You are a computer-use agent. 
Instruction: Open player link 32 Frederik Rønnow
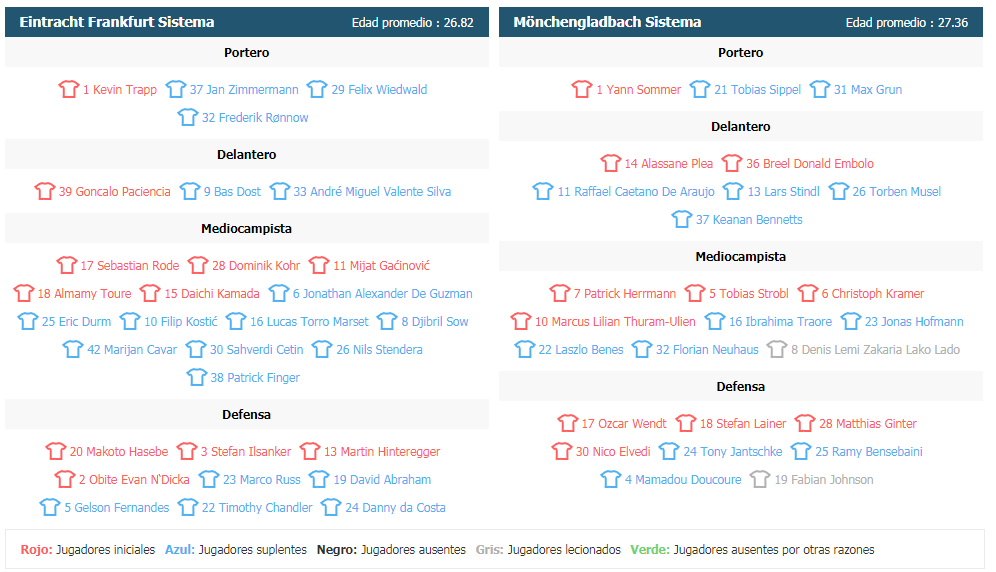tap(255, 118)
